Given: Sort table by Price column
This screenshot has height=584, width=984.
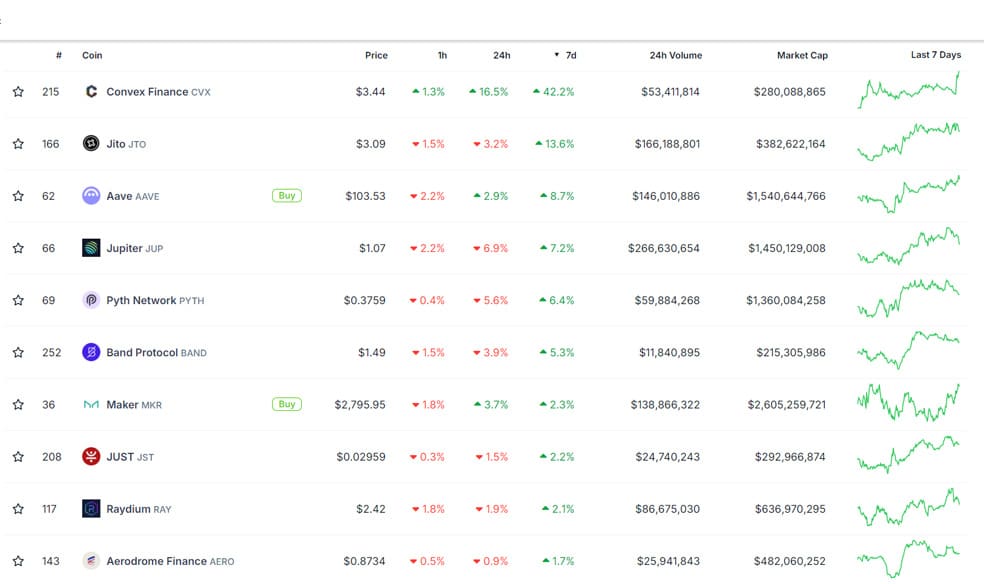Looking at the screenshot, I should click(377, 55).
